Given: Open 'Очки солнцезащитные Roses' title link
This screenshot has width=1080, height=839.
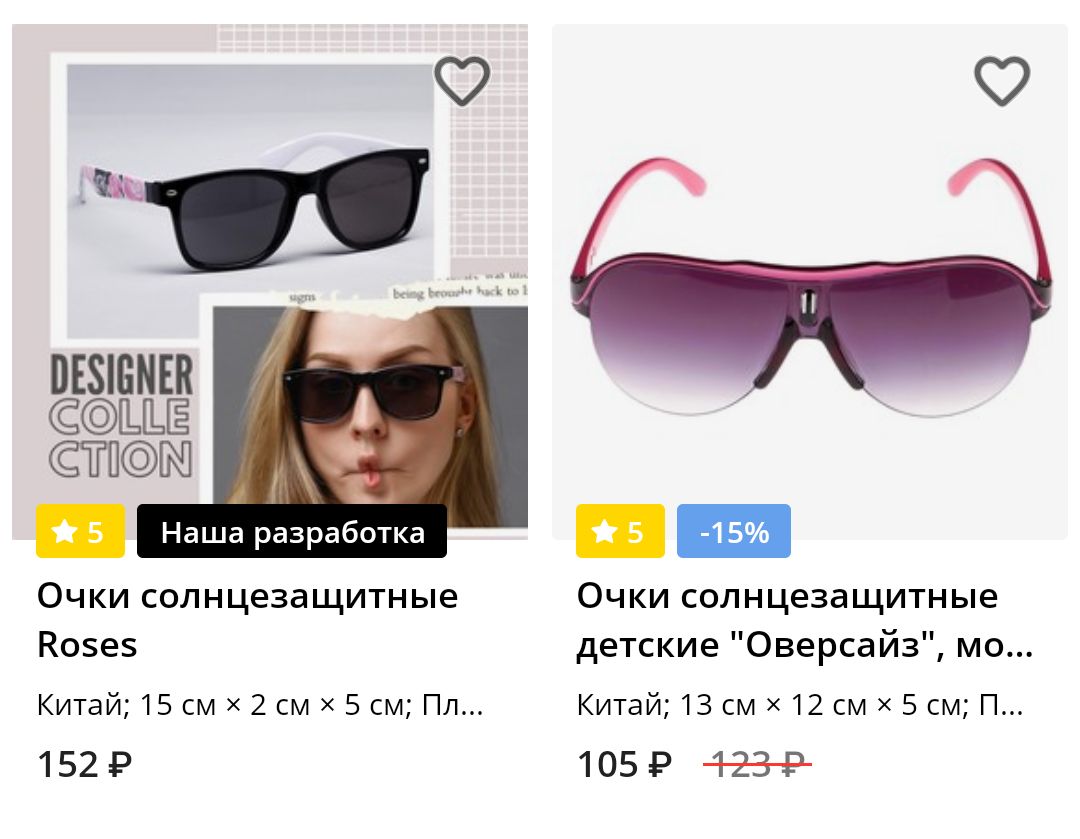Looking at the screenshot, I should (x=247, y=620).
